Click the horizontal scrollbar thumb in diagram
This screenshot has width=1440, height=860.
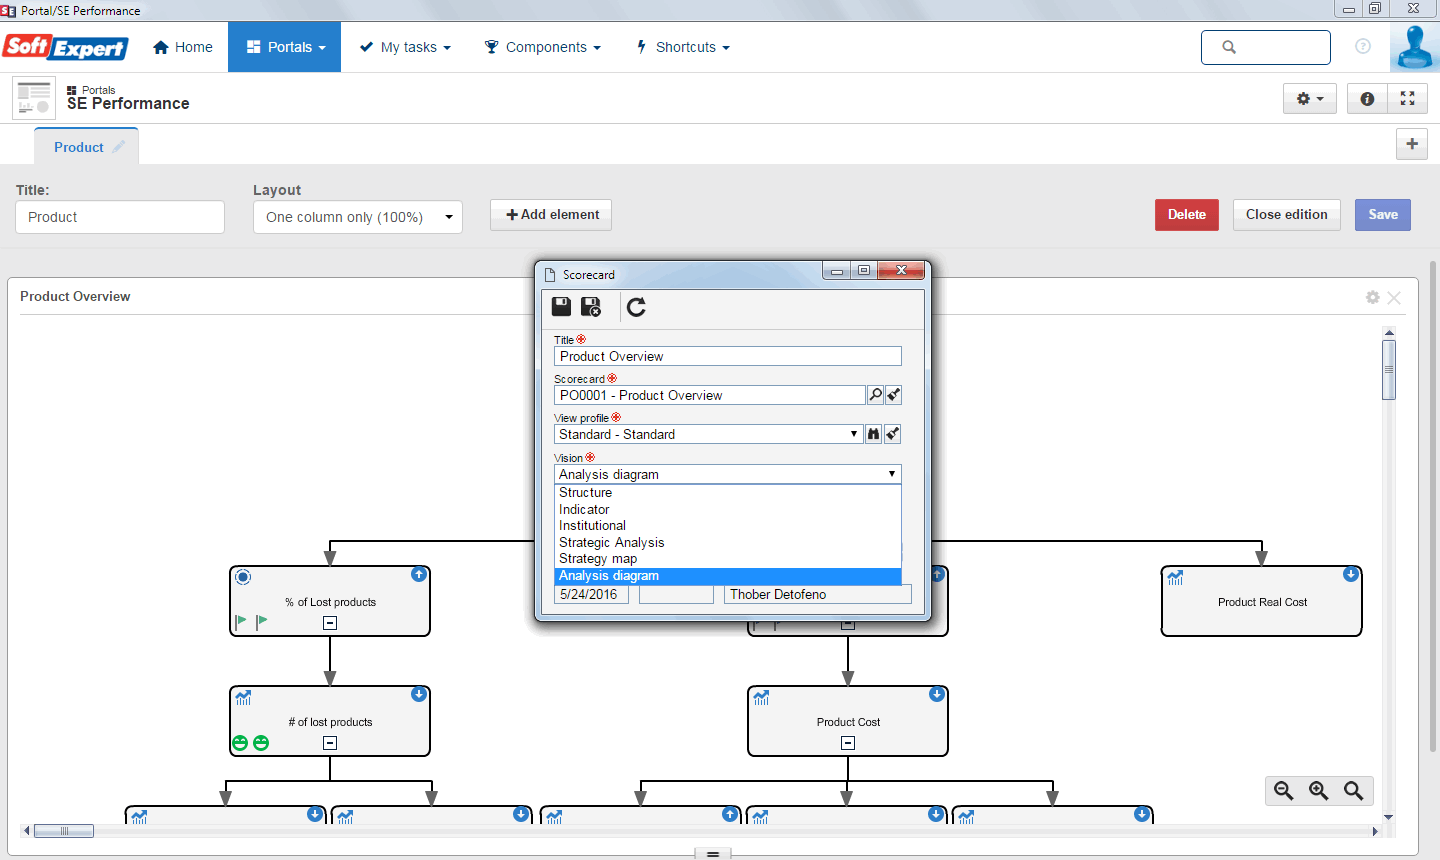[x=64, y=831]
